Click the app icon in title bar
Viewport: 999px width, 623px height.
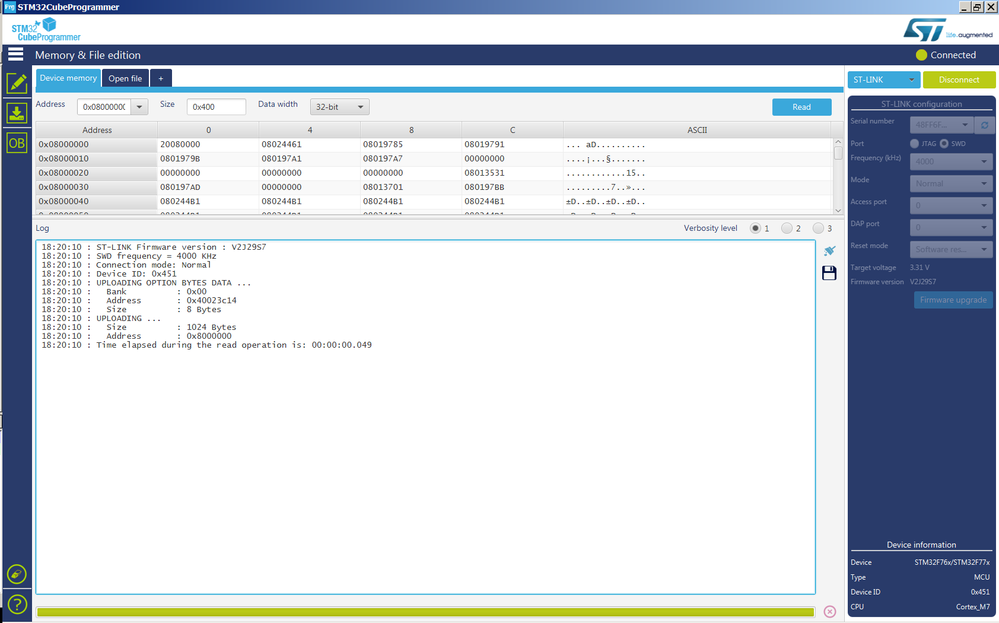click(9, 7)
